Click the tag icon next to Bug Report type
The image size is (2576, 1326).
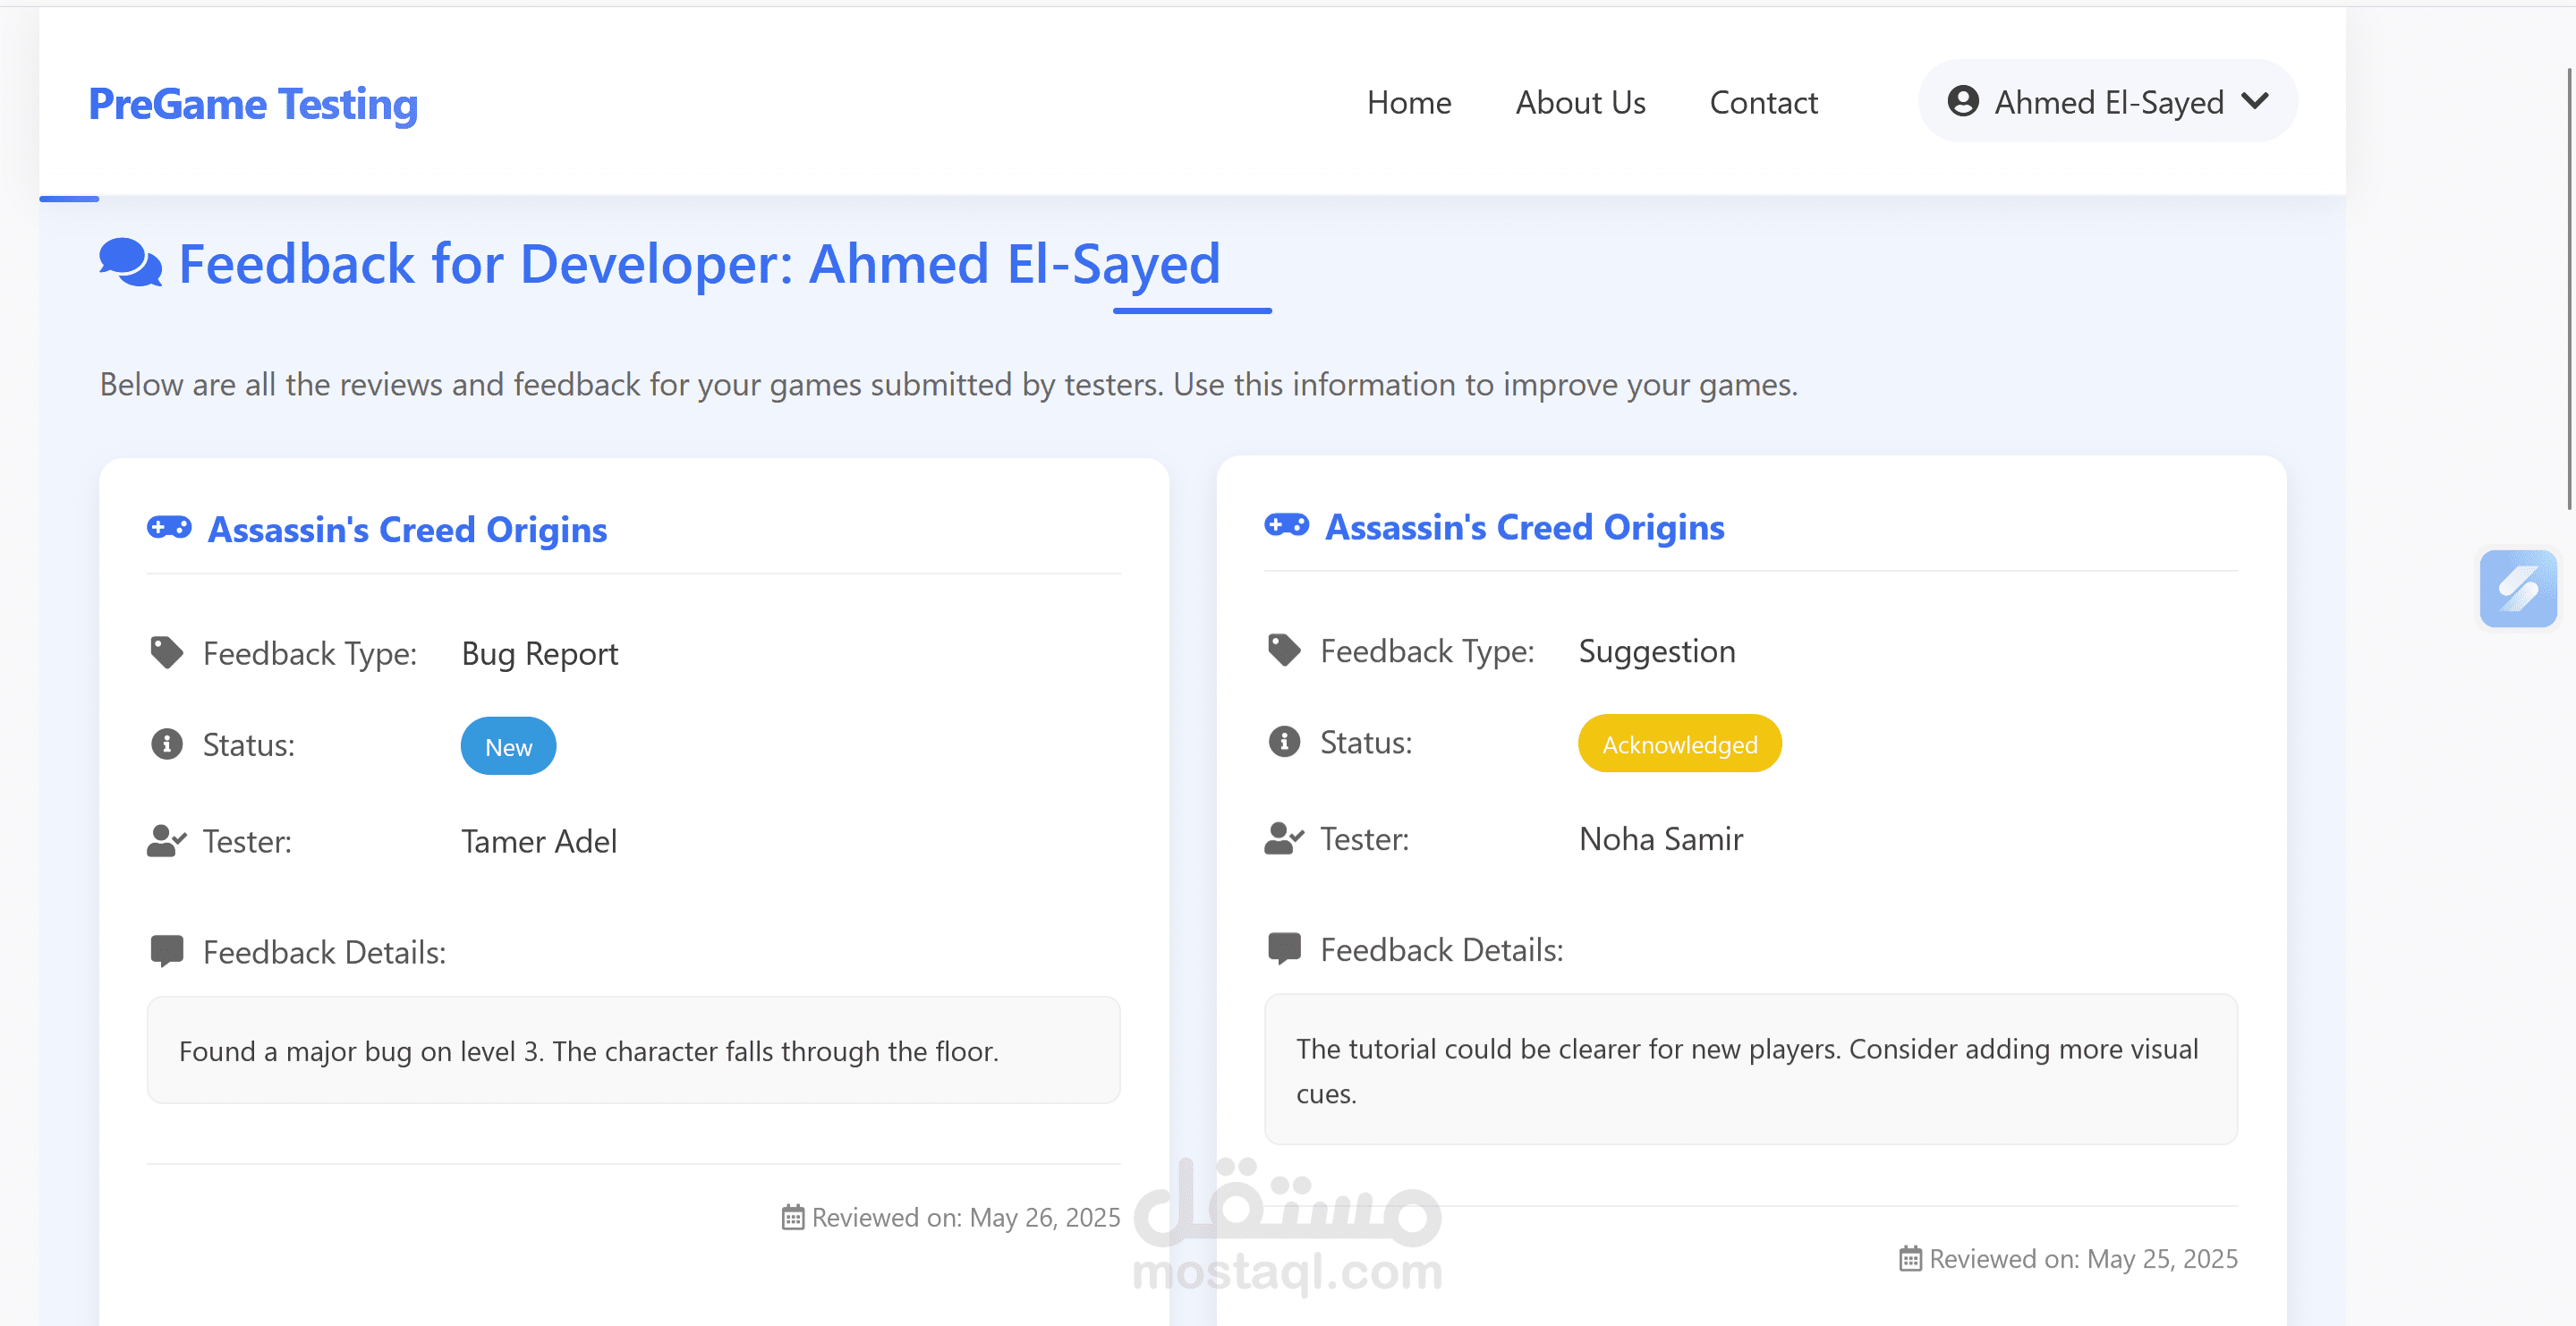[166, 652]
